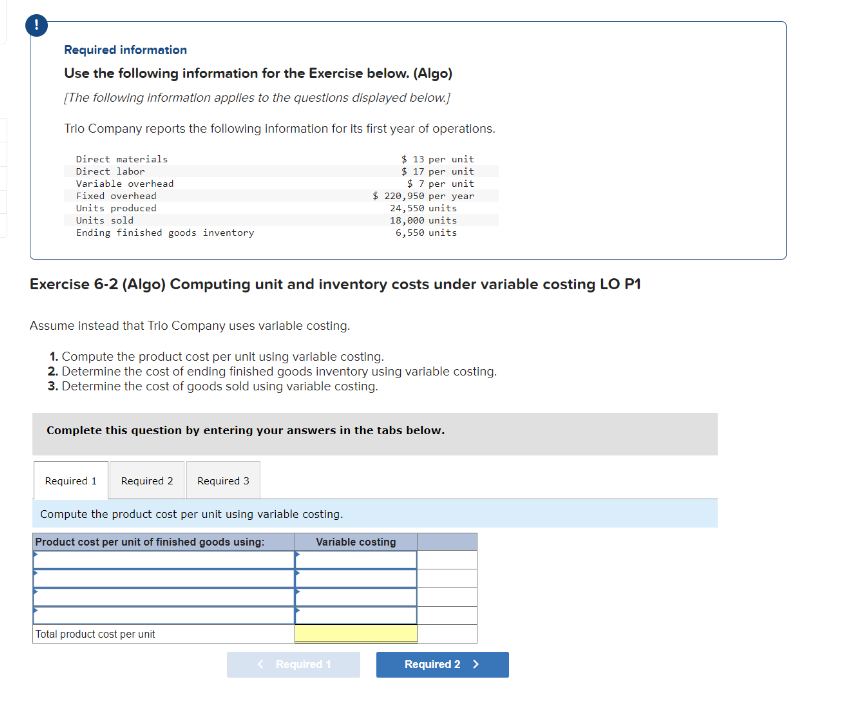This screenshot has width=846, height=718.
Task: Open the first Variable costing amount dropdown
Action: [355, 559]
